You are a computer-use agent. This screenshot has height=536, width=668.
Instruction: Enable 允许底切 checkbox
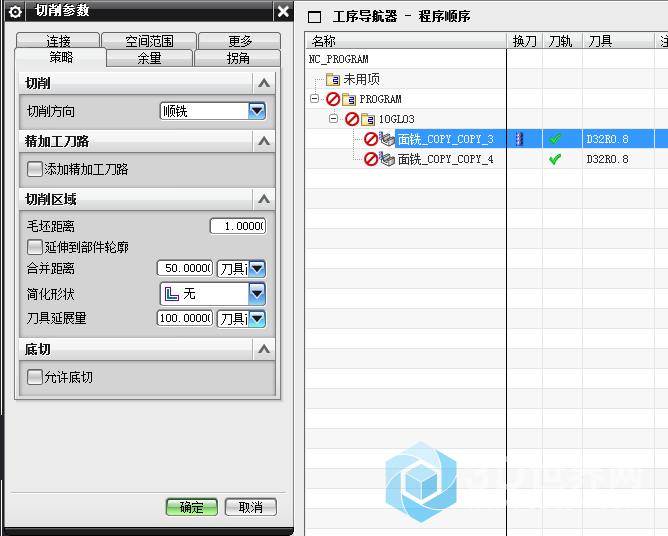pos(35,378)
